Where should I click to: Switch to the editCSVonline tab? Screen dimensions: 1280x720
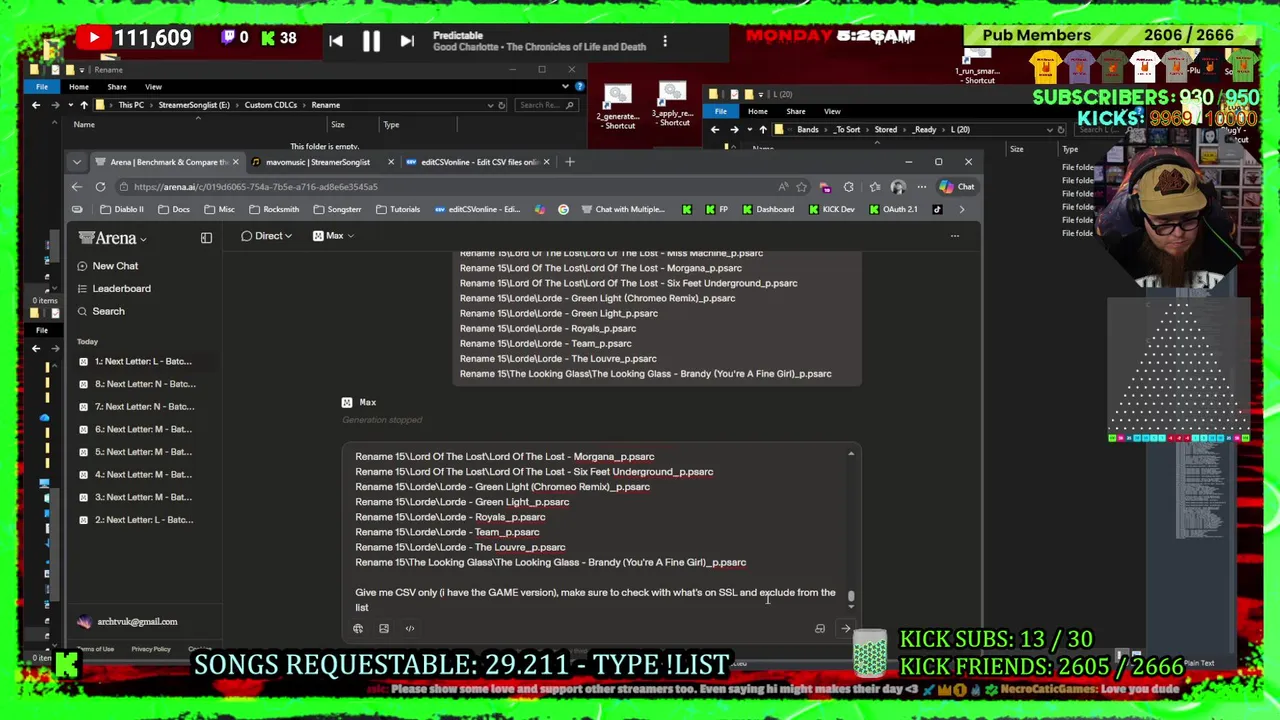tap(478, 162)
